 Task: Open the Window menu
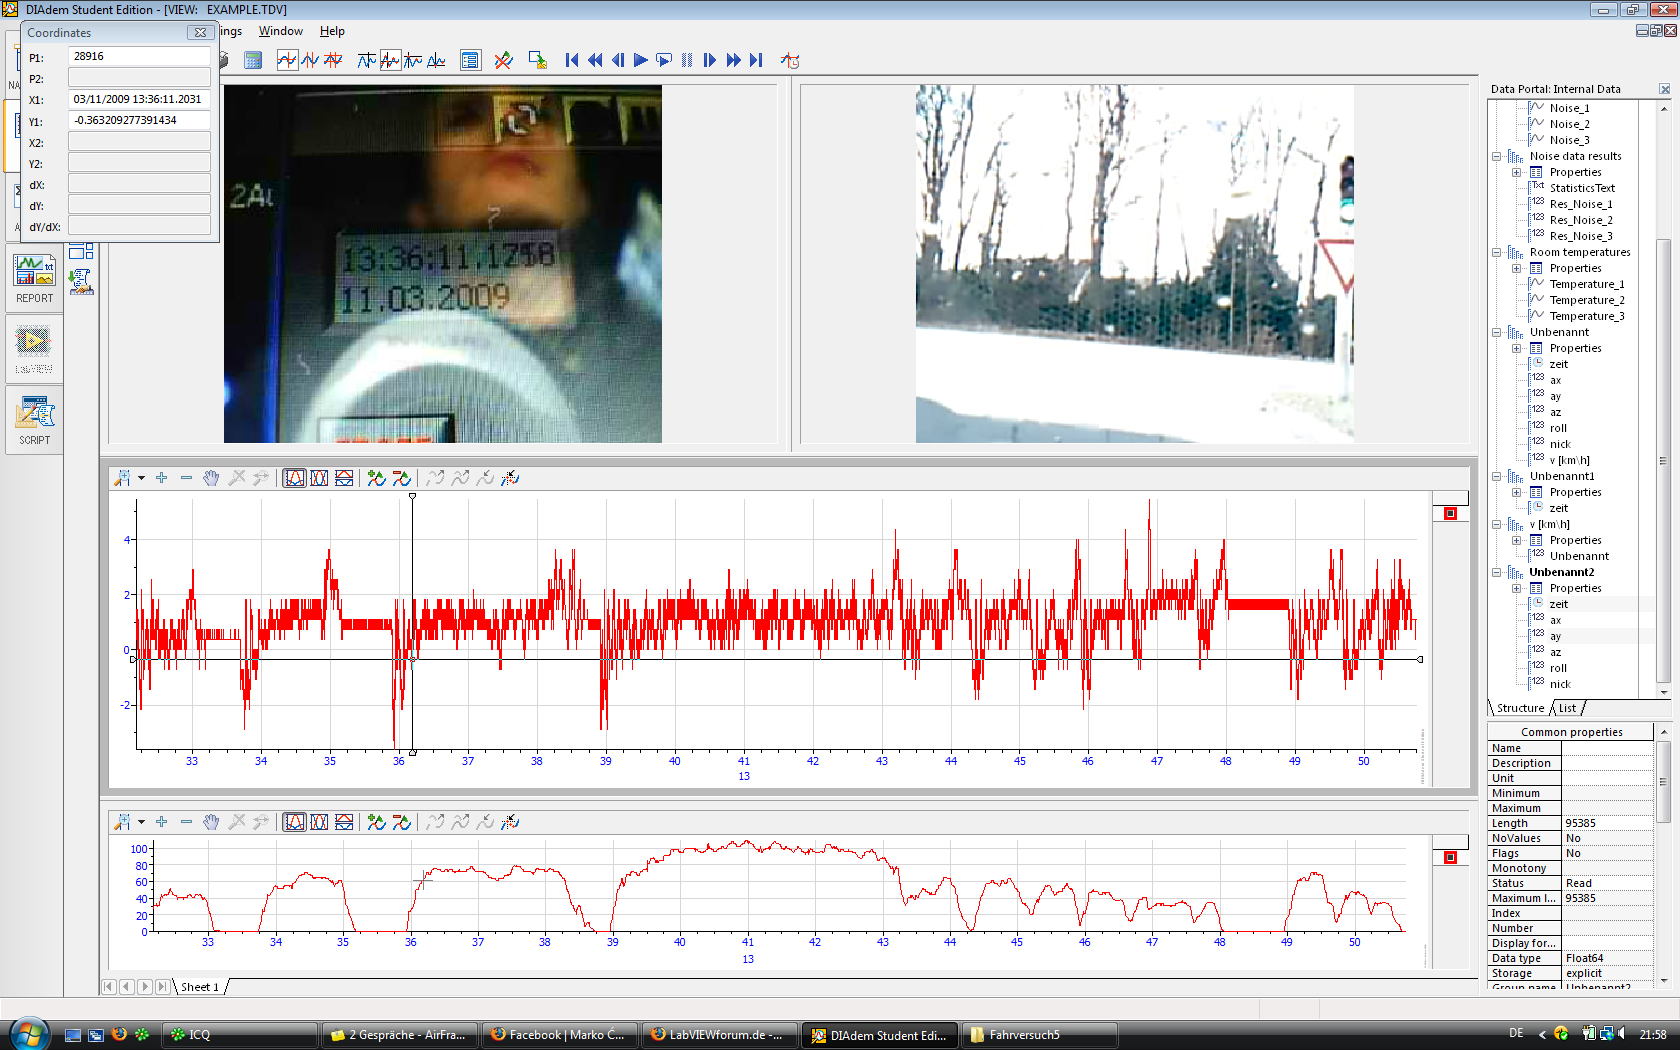[280, 31]
